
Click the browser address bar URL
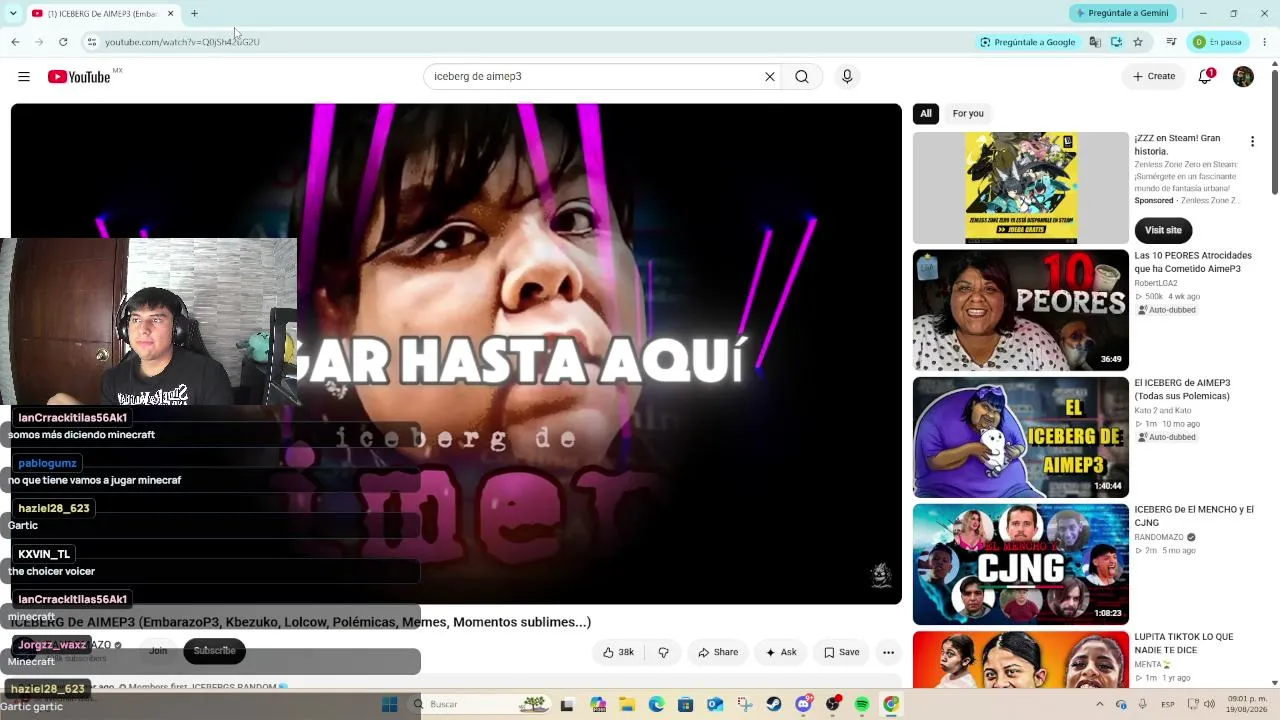coord(182,42)
